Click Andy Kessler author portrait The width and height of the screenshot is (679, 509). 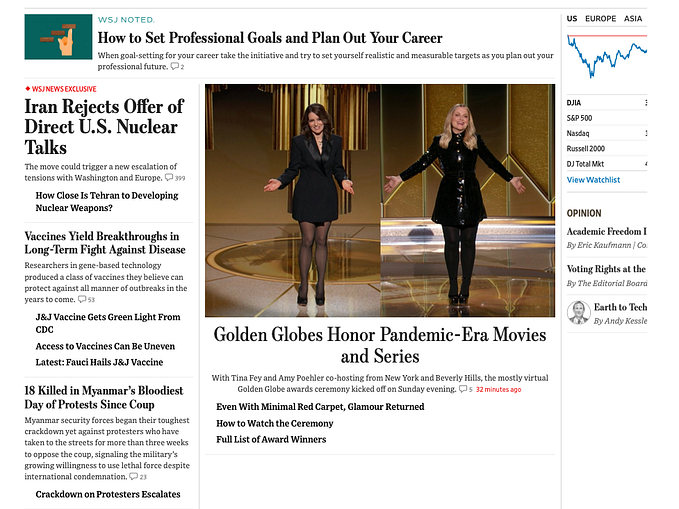pyautogui.click(x=579, y=313)
